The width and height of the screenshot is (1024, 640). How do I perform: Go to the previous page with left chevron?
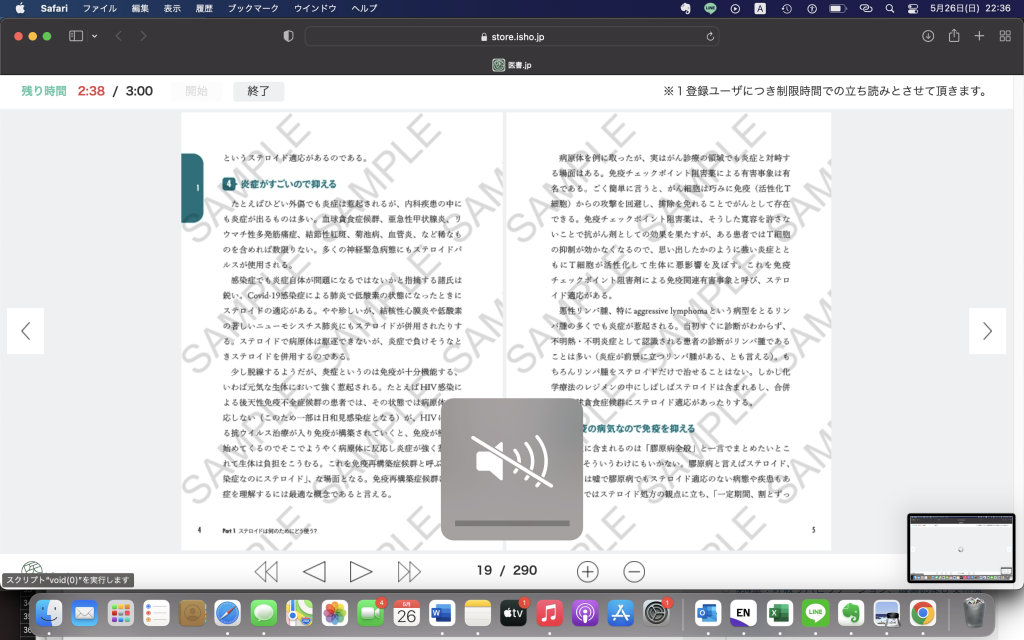tap(26, 331)
